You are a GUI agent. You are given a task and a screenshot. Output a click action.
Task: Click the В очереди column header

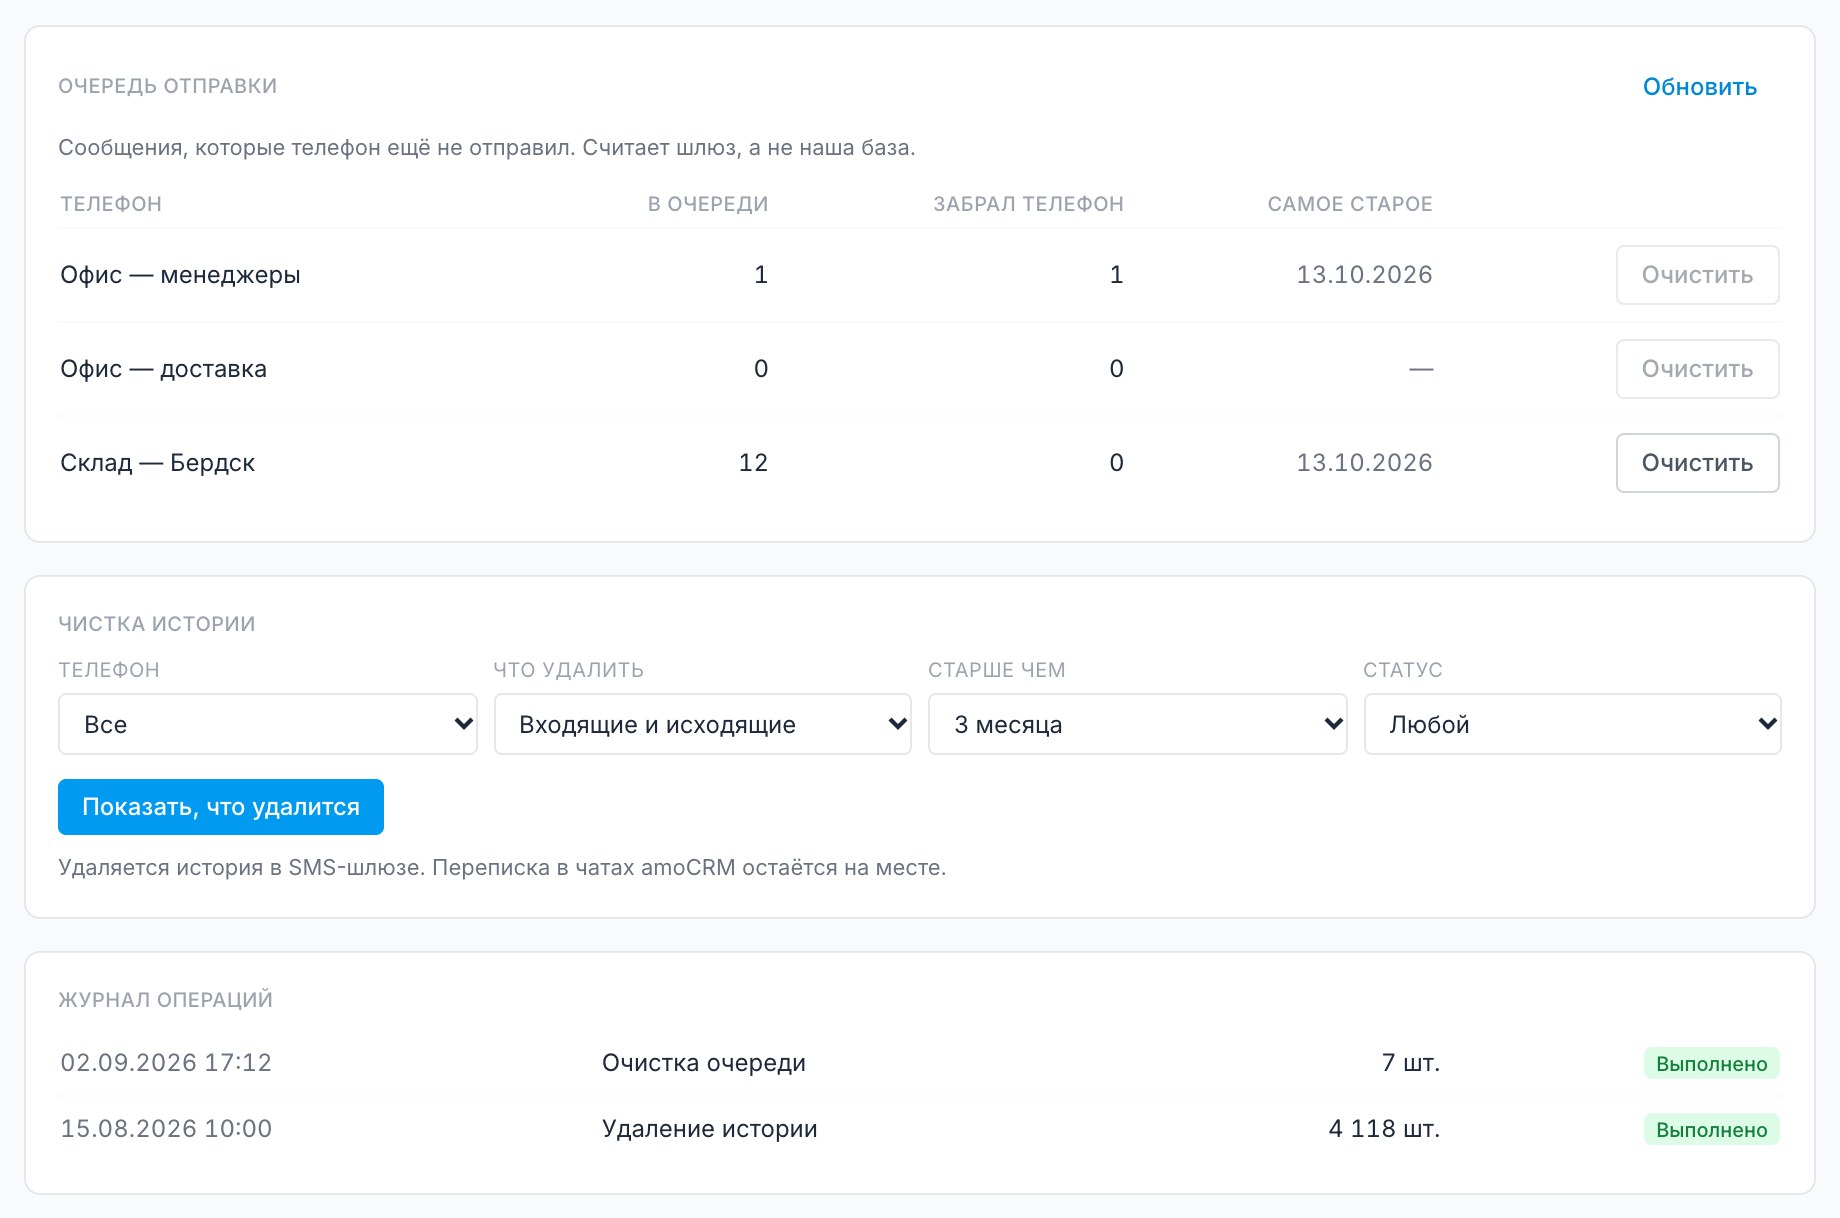pos(708,204)
